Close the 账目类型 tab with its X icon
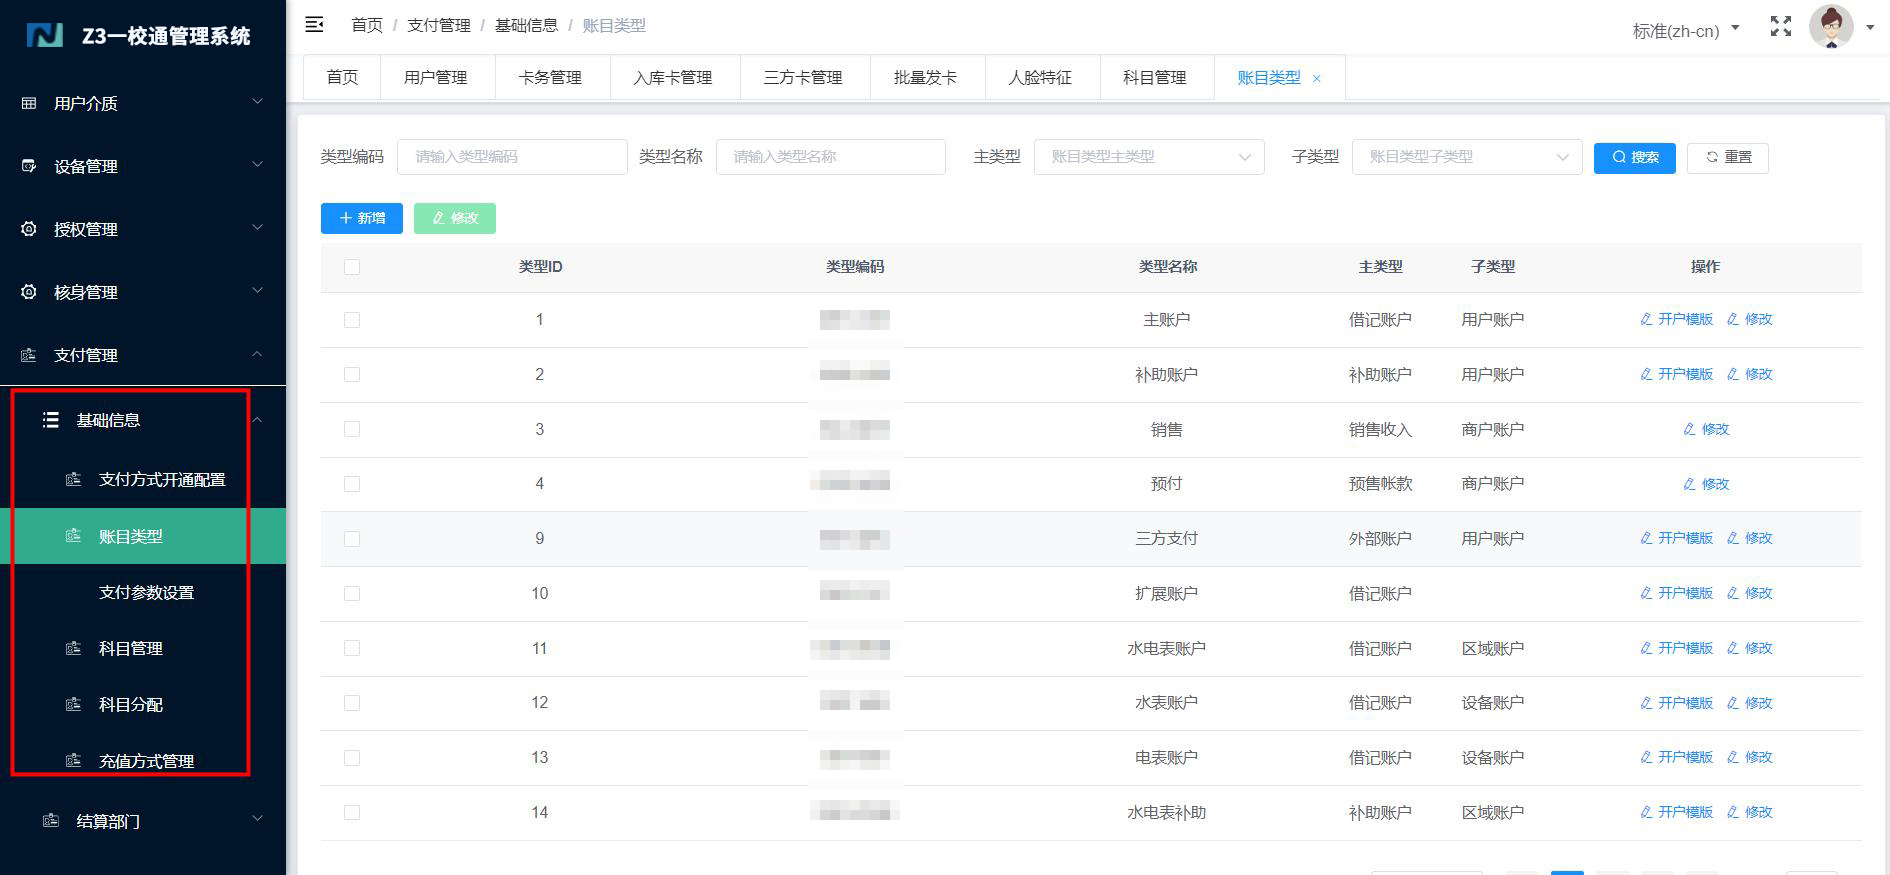Screen dimensions: 1890x875 point(1316,79)
